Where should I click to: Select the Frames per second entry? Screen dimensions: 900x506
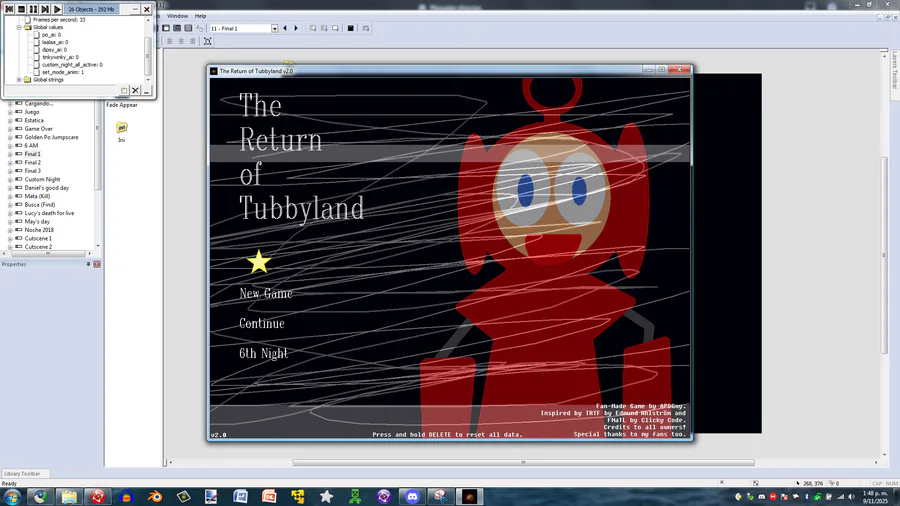click(x=59, y=20)
